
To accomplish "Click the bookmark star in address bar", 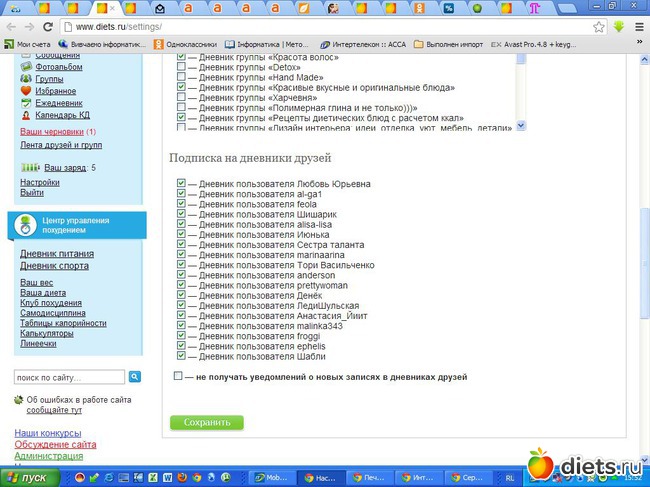I will (599, 26).
